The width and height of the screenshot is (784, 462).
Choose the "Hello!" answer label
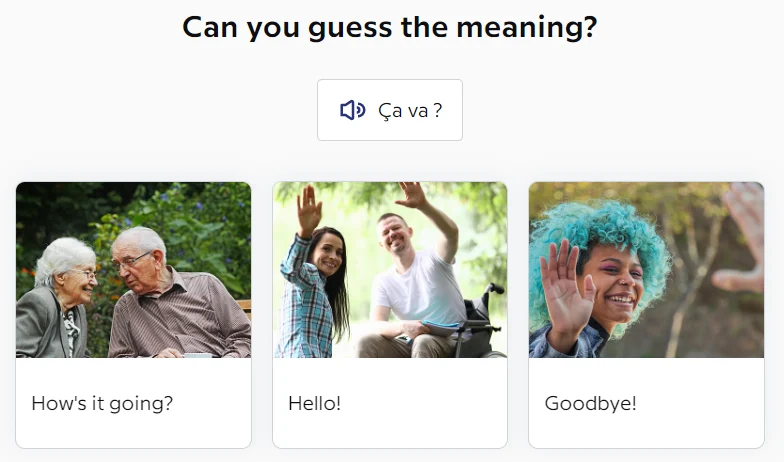click(x=314, y=404)
